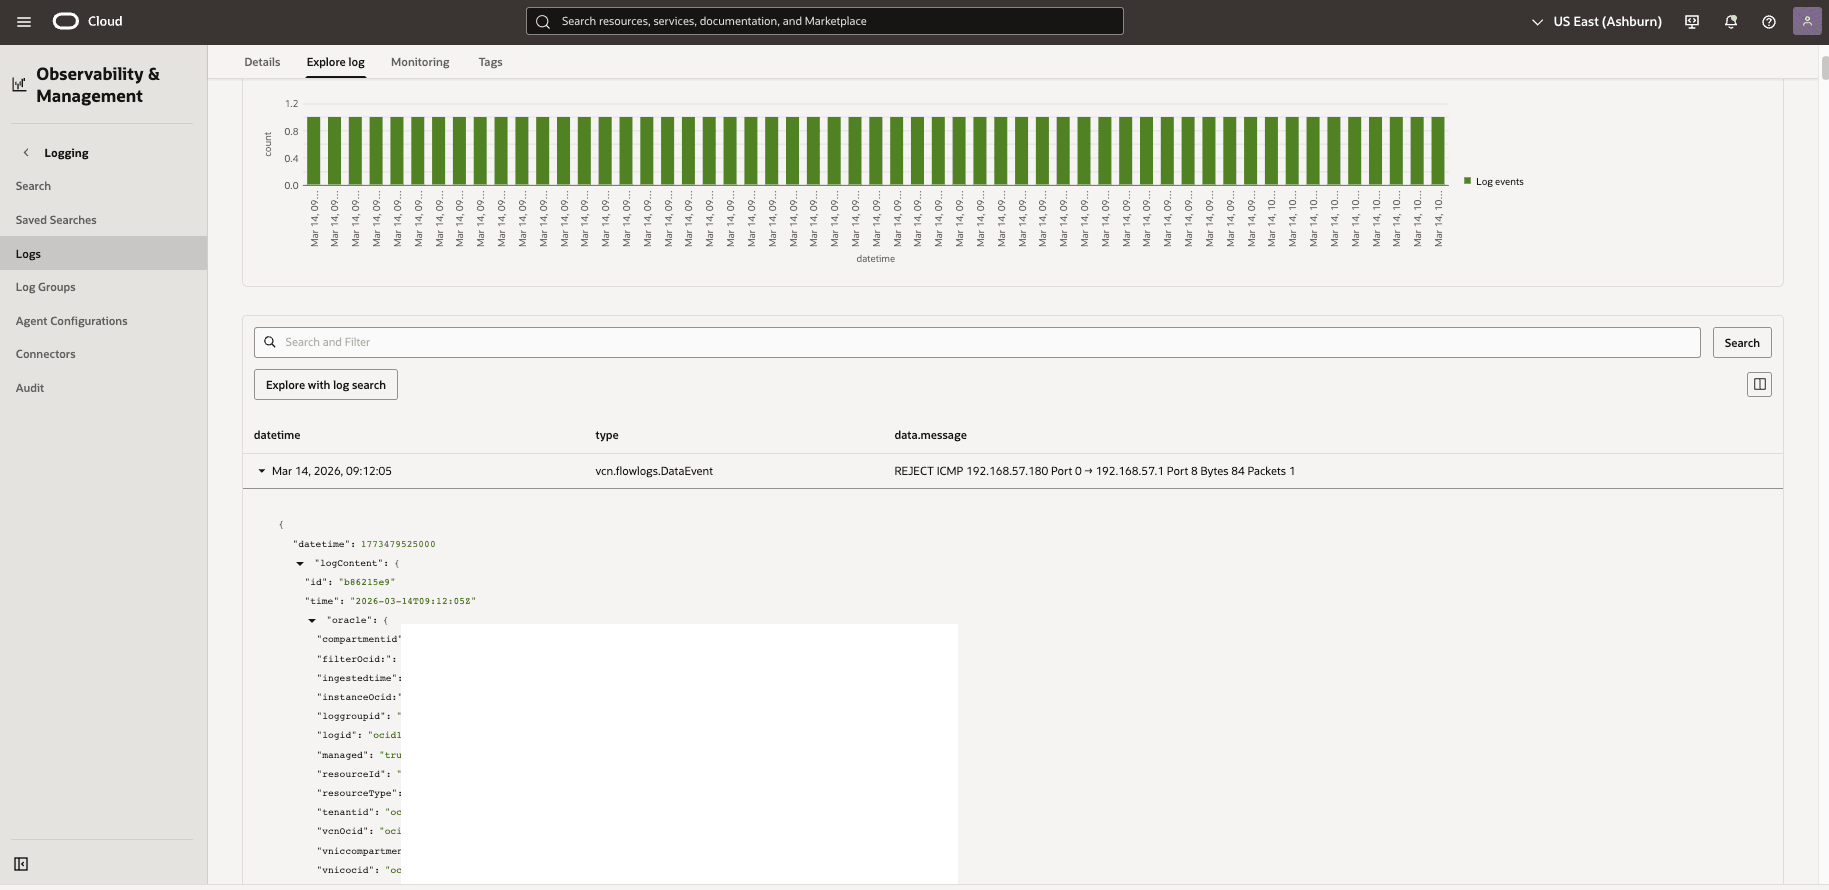Focus the Search and Filter field
This screenshot has height=890, width=1829.
coord(977,342)
